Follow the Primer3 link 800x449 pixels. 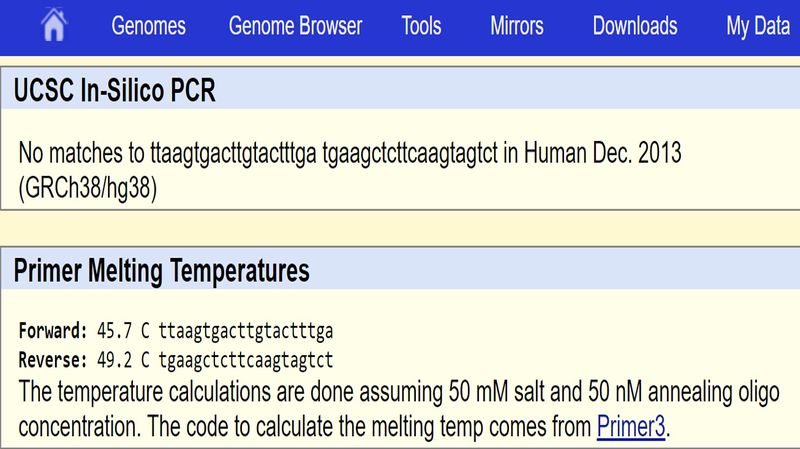click(630, 427)
